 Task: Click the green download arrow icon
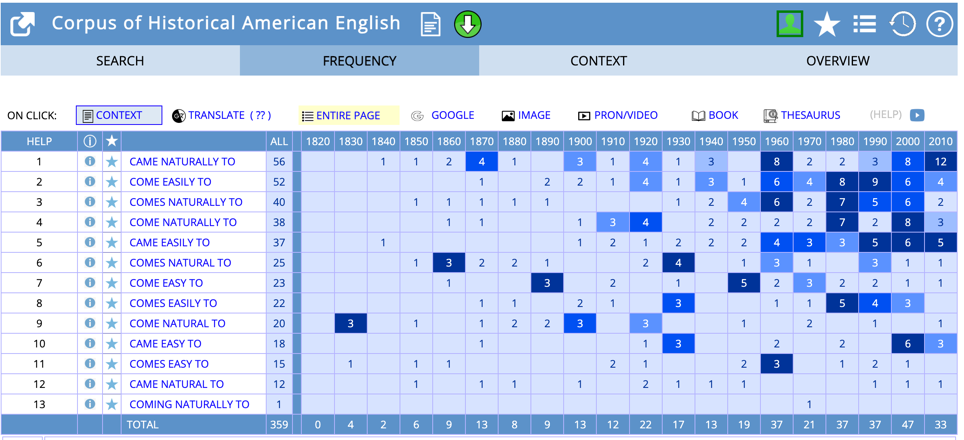tap(468, 25)
